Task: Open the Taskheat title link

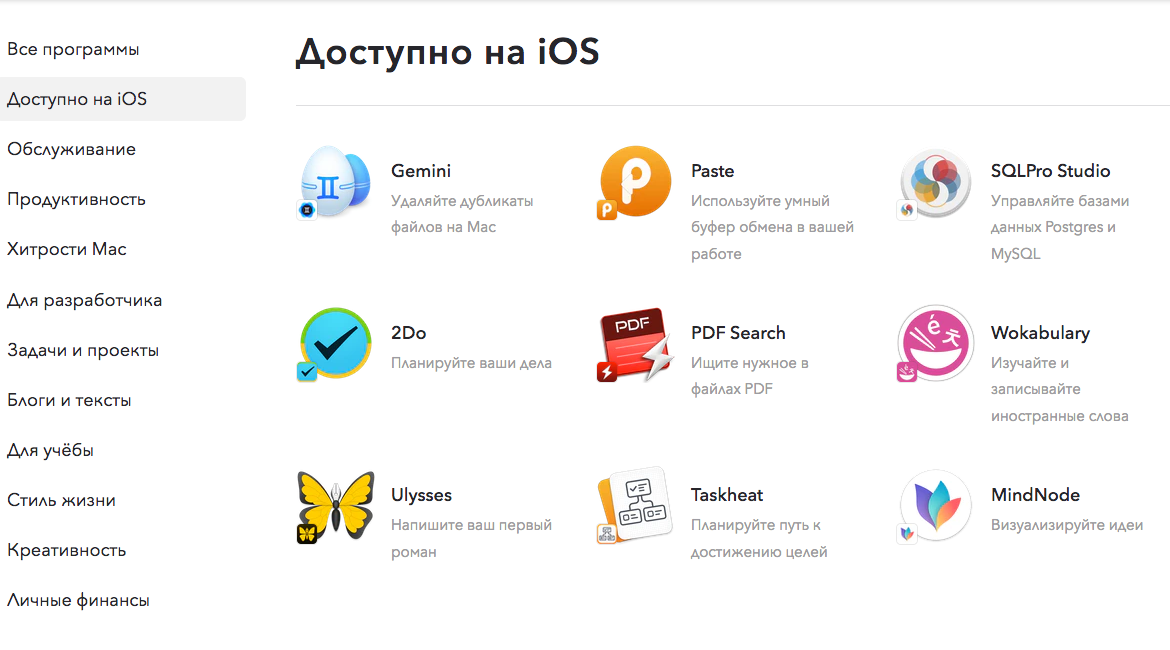Action: tap(727, 495)
